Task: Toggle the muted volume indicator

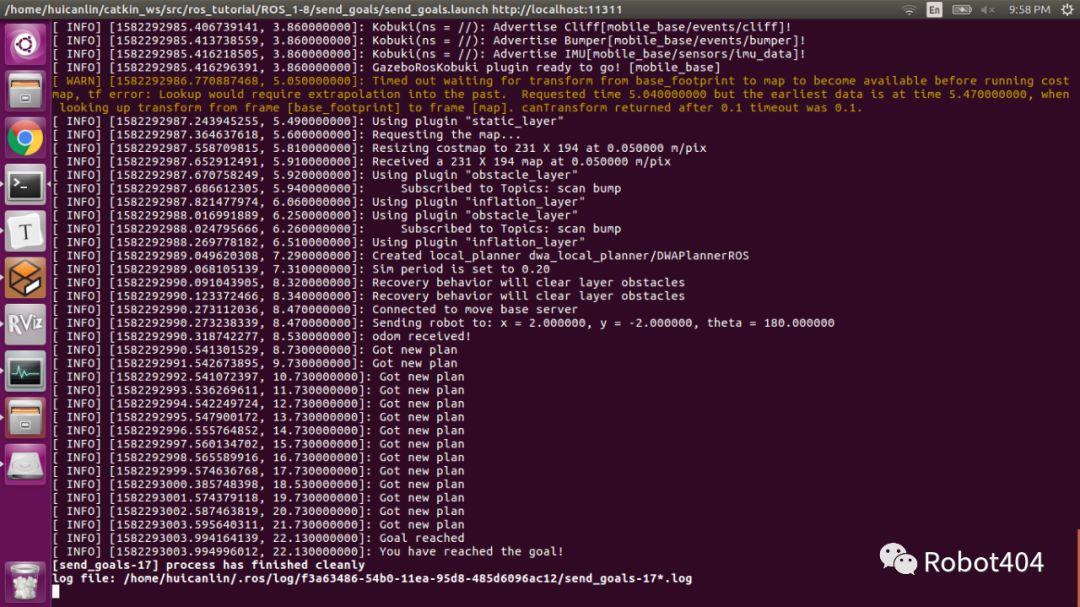Action: coord(988,10)
